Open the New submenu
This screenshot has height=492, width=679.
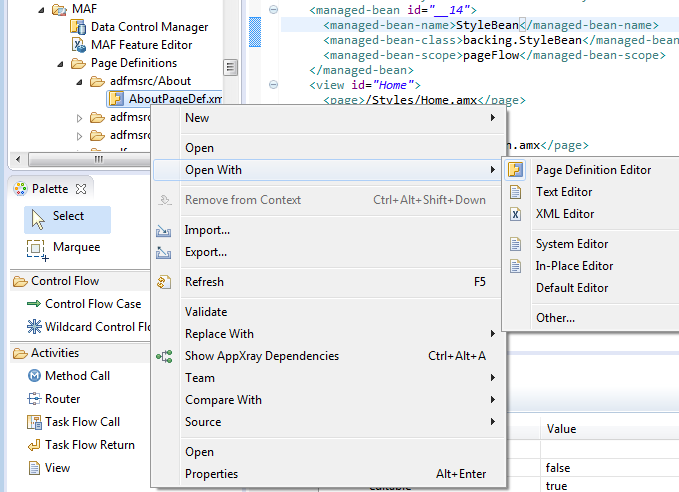[329, 118]
